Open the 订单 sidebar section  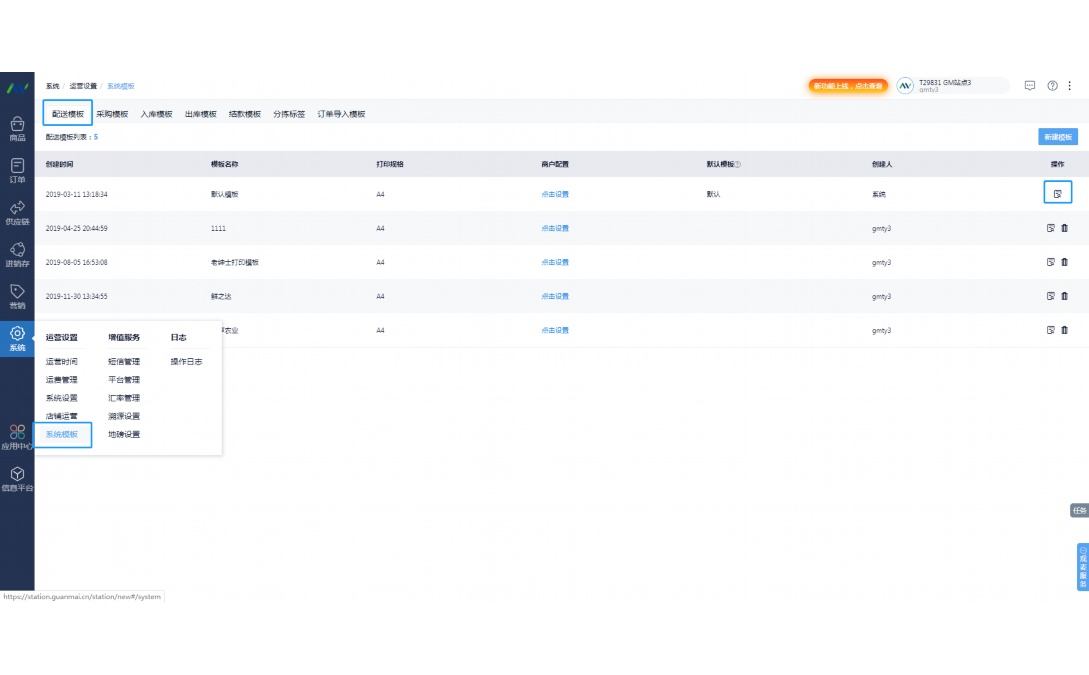tap(17, 170)
